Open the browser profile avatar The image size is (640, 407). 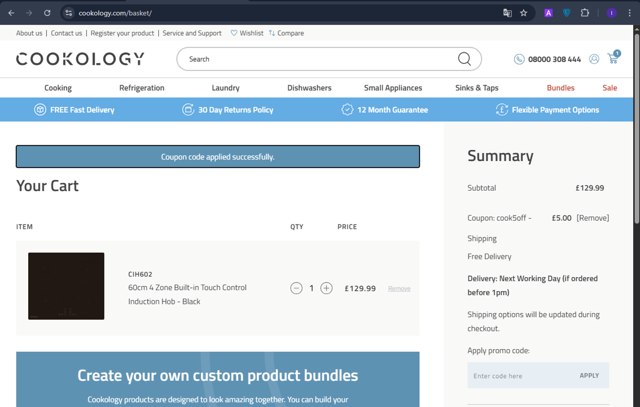click(x=611, y=13)
